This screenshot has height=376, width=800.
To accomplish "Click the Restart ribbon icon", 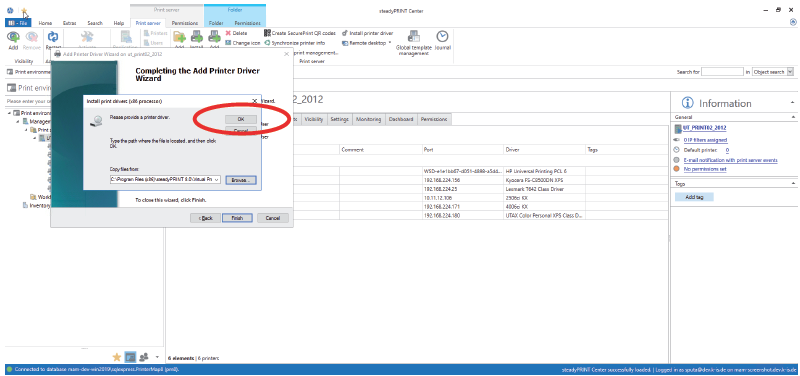I will click(53, 37).
